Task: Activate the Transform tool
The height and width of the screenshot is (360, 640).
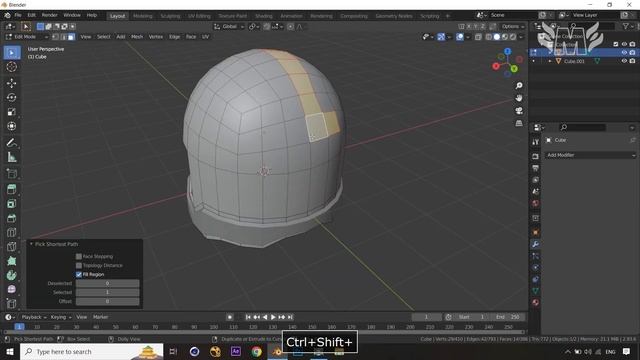Action: [x=11, y=126]
